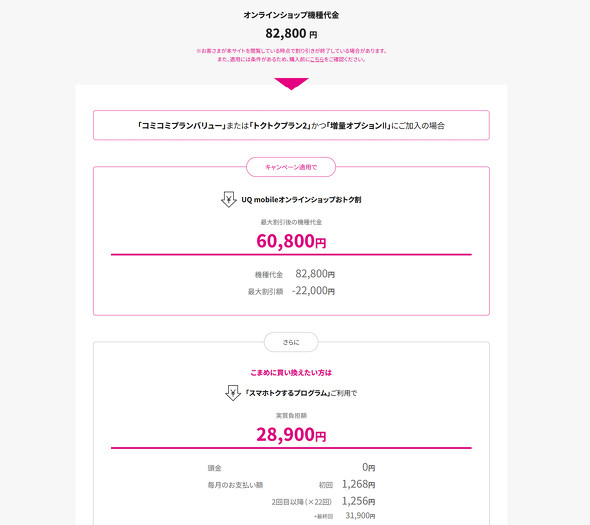Click the こちら link in the pink notice
This screenshot has height=525, width=590.
pyautogui.click(x=317, y=59)
